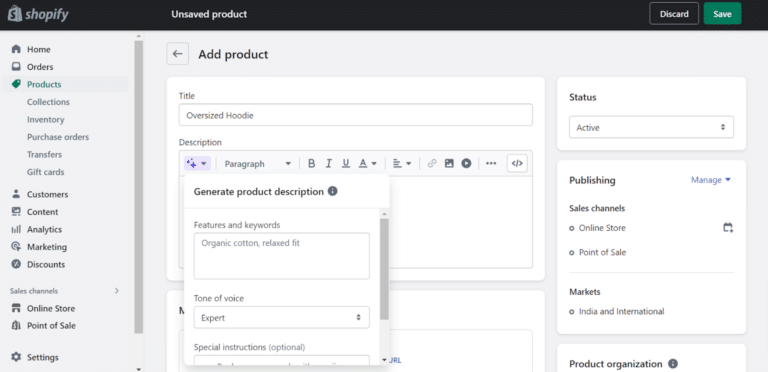Image resolution: width=768 pixels, height=372 pixels.
Task: Click the Settings gear icon
Action: click(16, 357)
